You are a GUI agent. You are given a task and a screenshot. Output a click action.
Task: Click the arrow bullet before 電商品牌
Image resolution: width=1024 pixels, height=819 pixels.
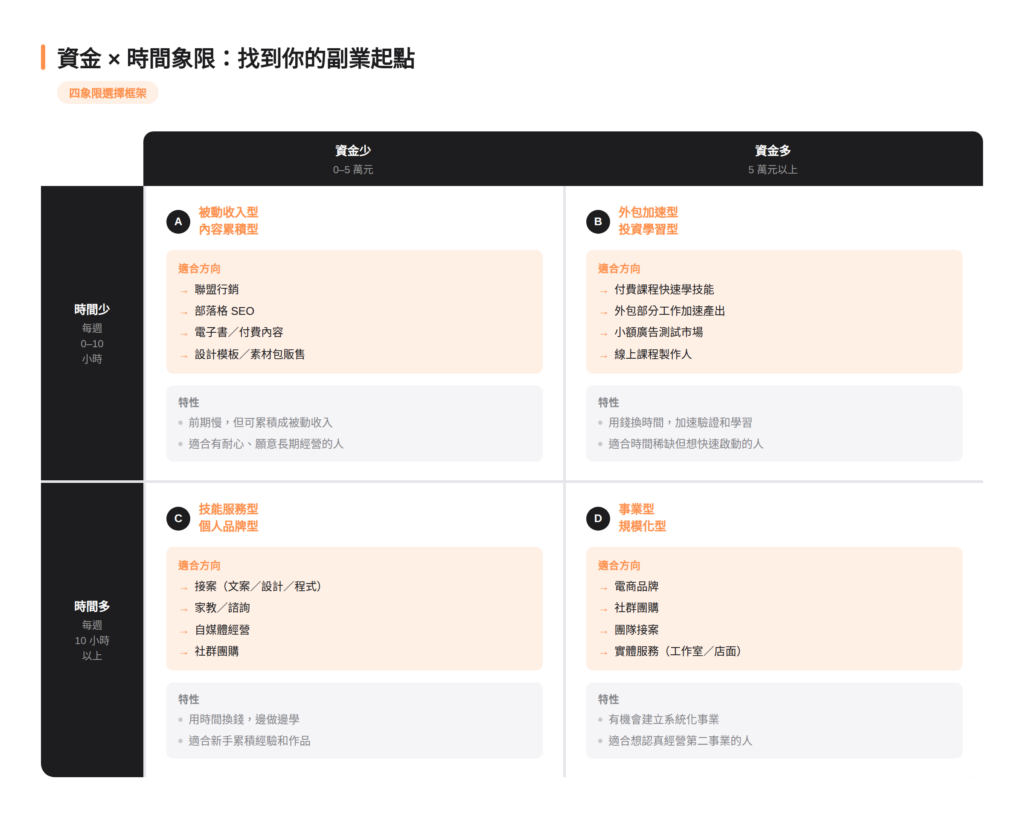tap(604, 587)
